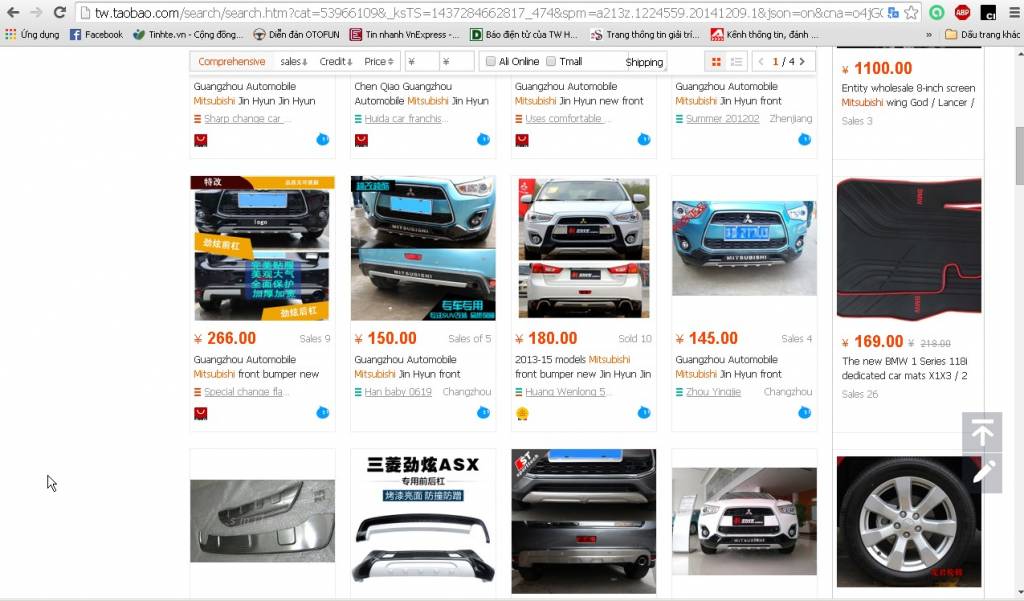1024x601 pixels.
Task: Click the red Tmall badge under ¥266.00 item
Action: [200, 413]
